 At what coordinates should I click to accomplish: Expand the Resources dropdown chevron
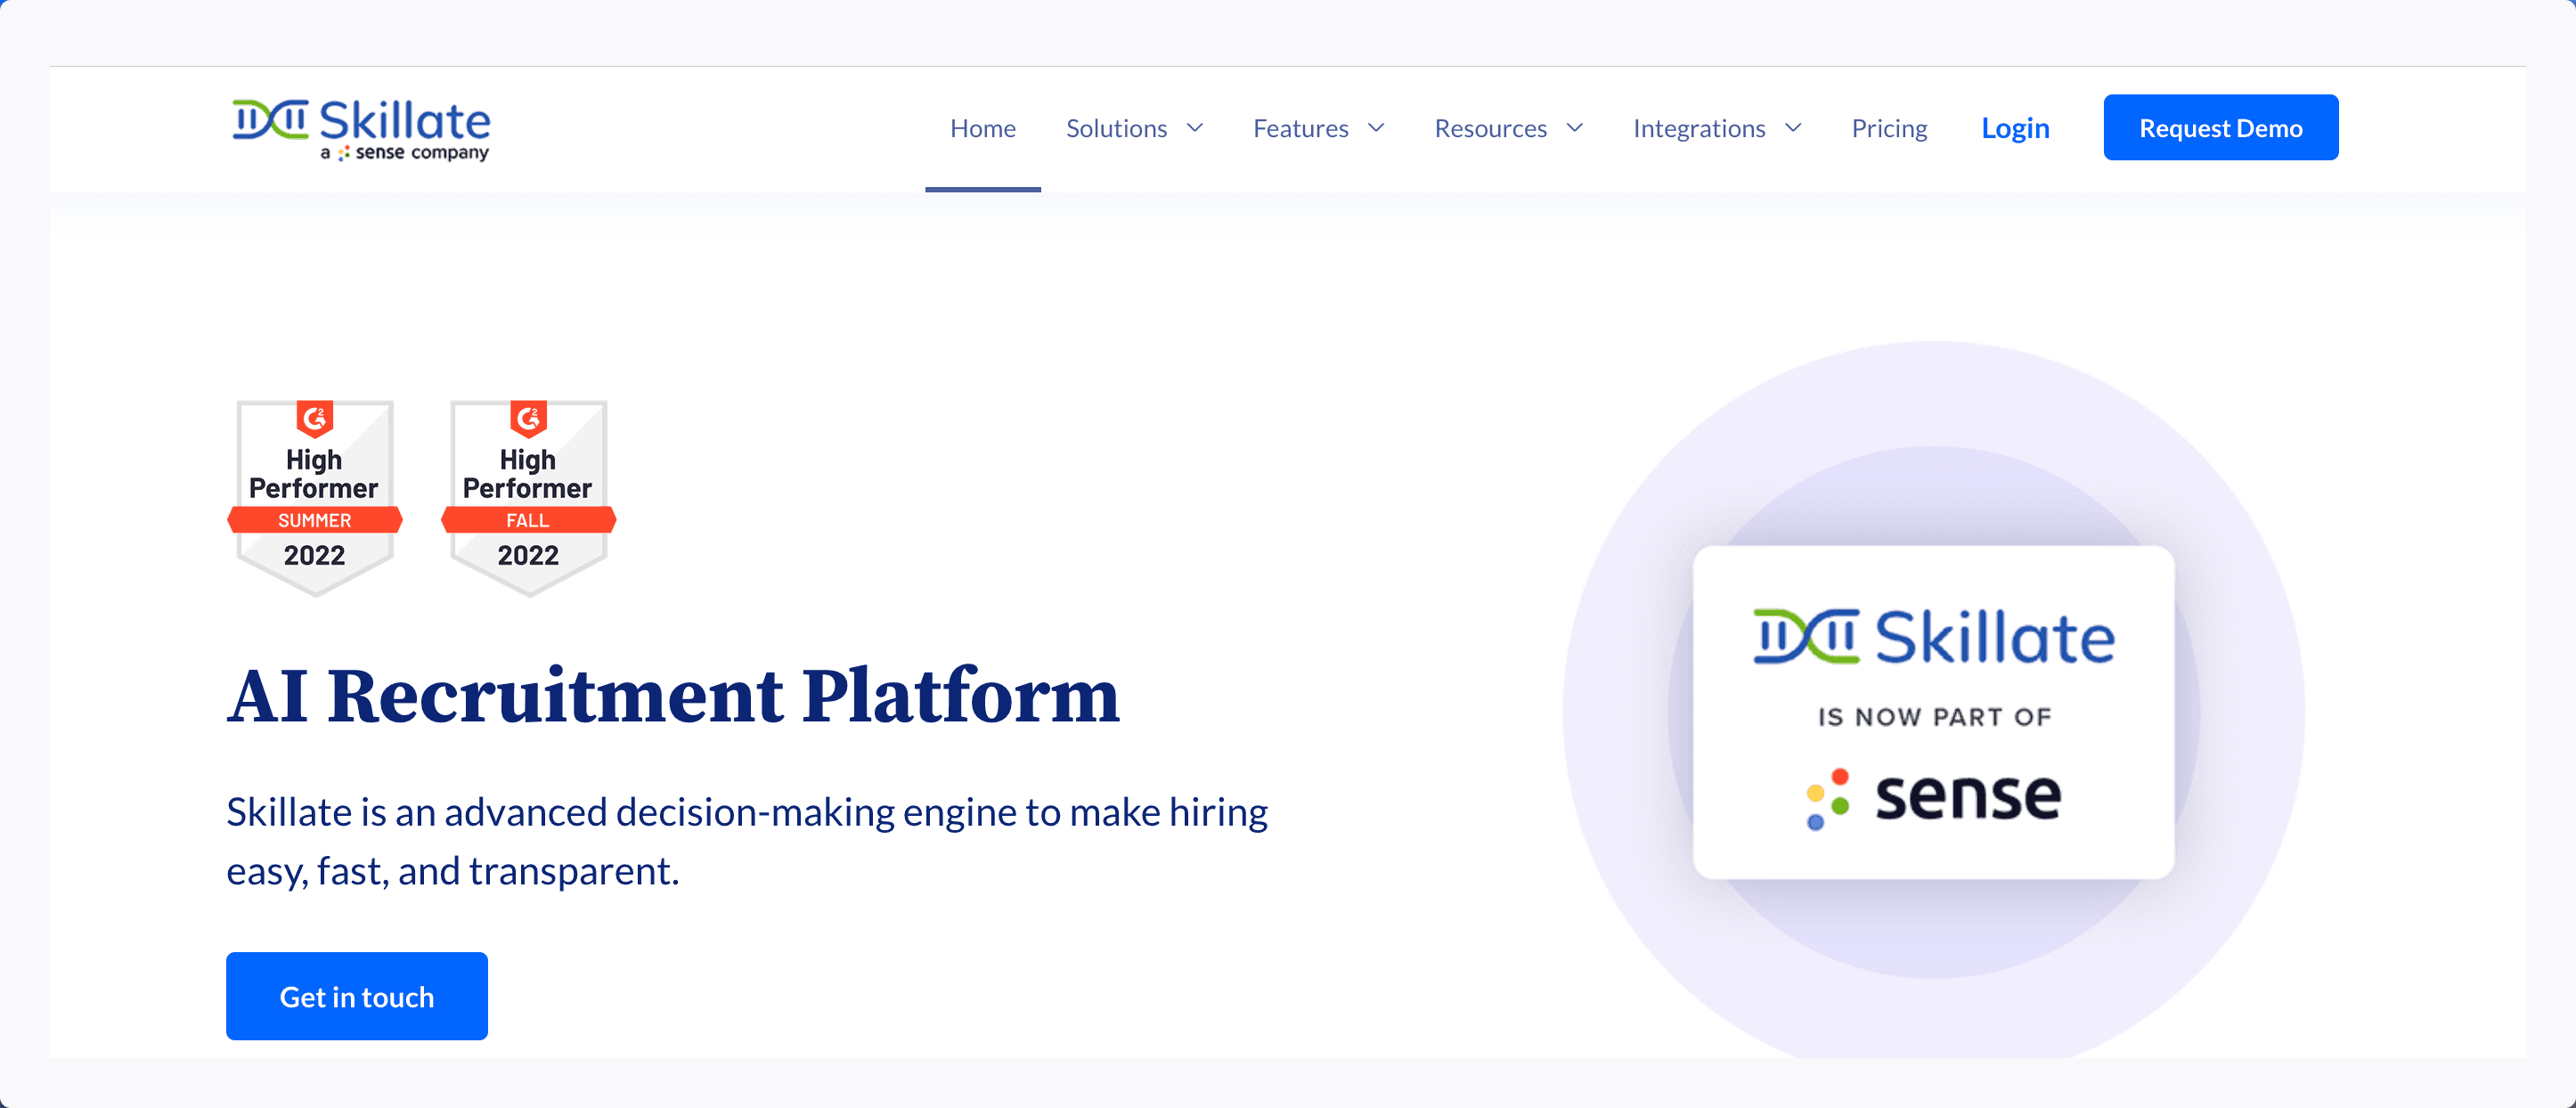click(x=1575, y=128)
